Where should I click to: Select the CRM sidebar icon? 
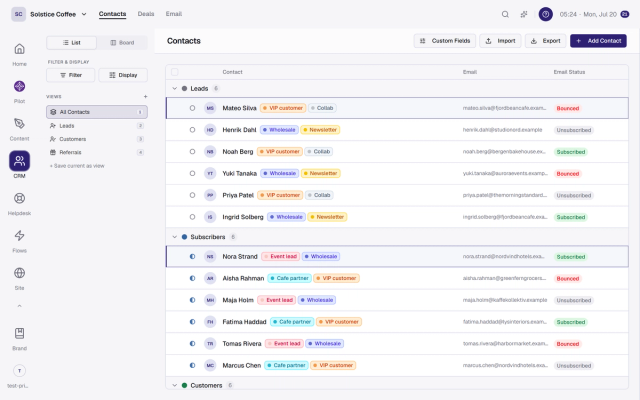coord(19,161)
